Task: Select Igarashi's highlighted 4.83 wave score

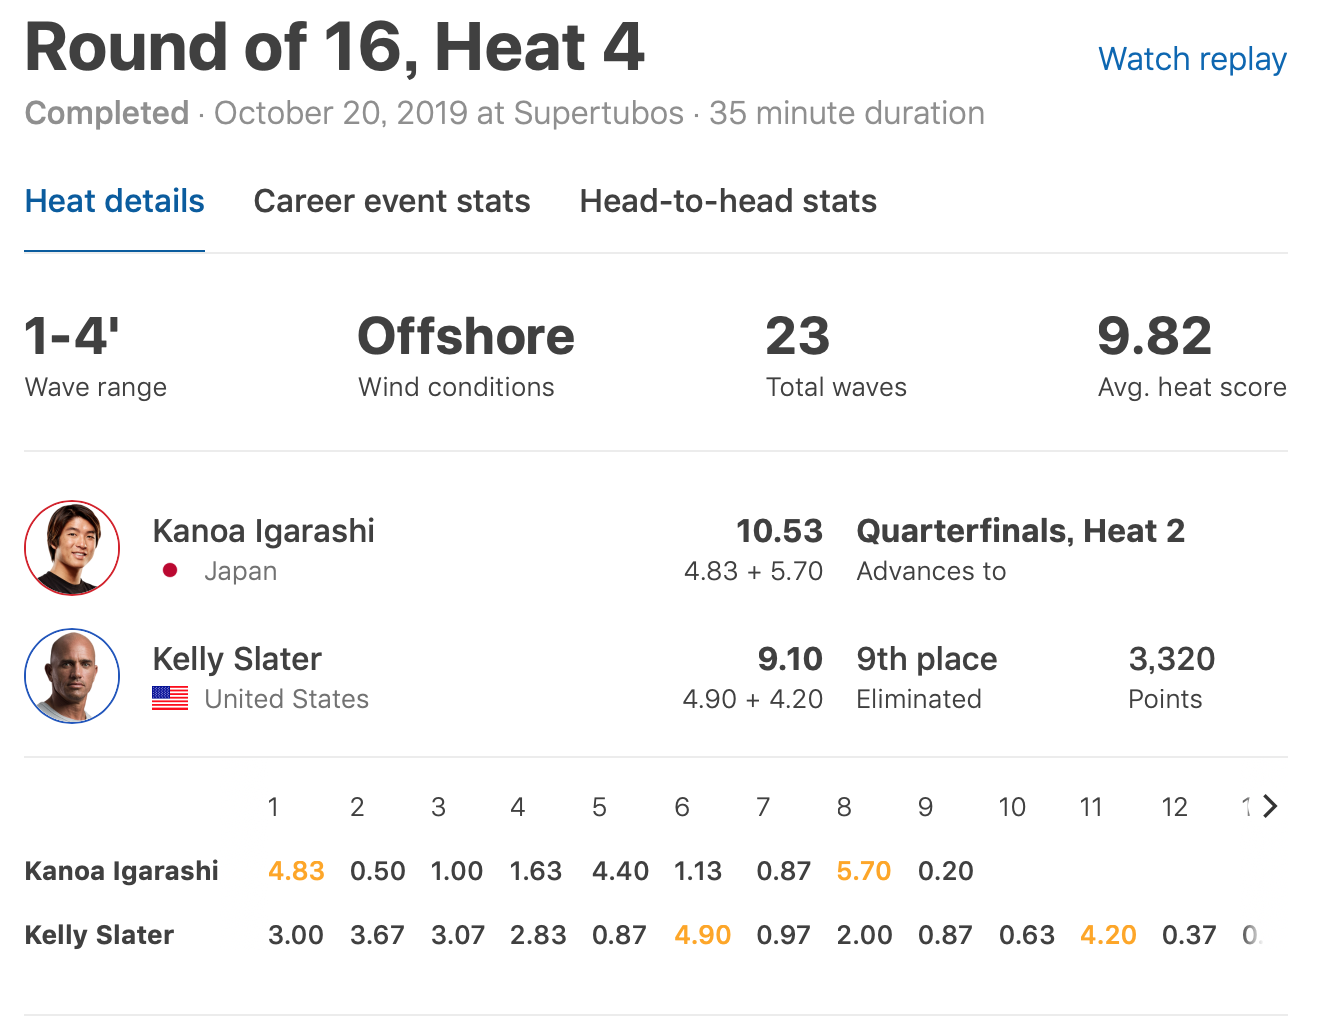Action: [x=296, y=871]
